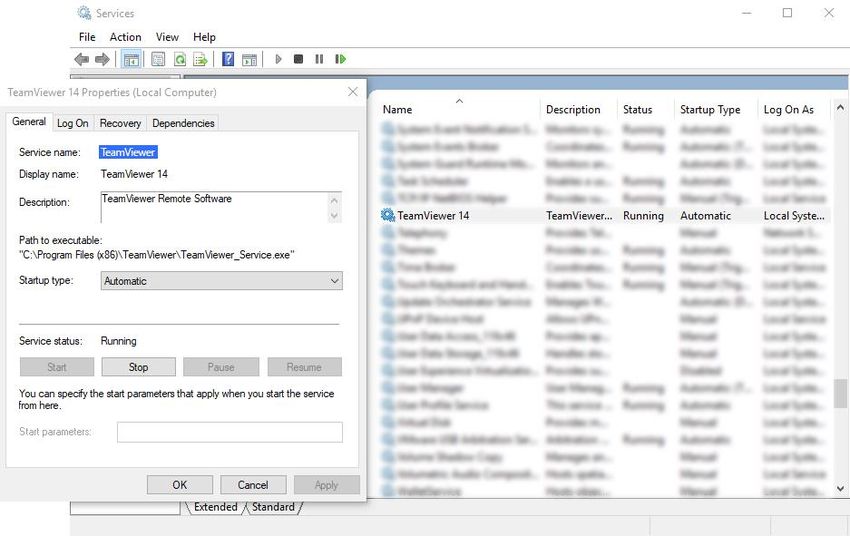
Task: Expand the Startup type dropdown
Action: pyautogui.click(x=222, y=281)
